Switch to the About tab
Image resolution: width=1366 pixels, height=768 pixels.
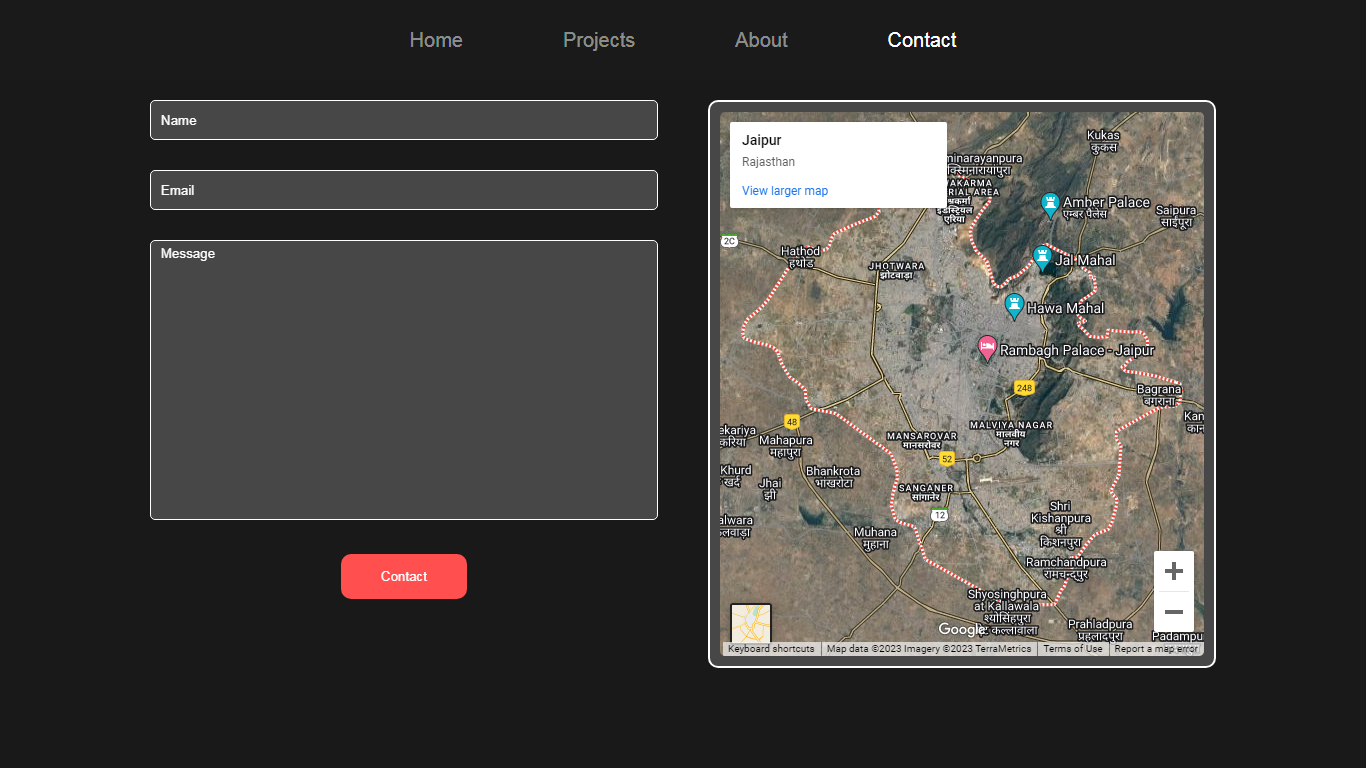tap(761, 40)
